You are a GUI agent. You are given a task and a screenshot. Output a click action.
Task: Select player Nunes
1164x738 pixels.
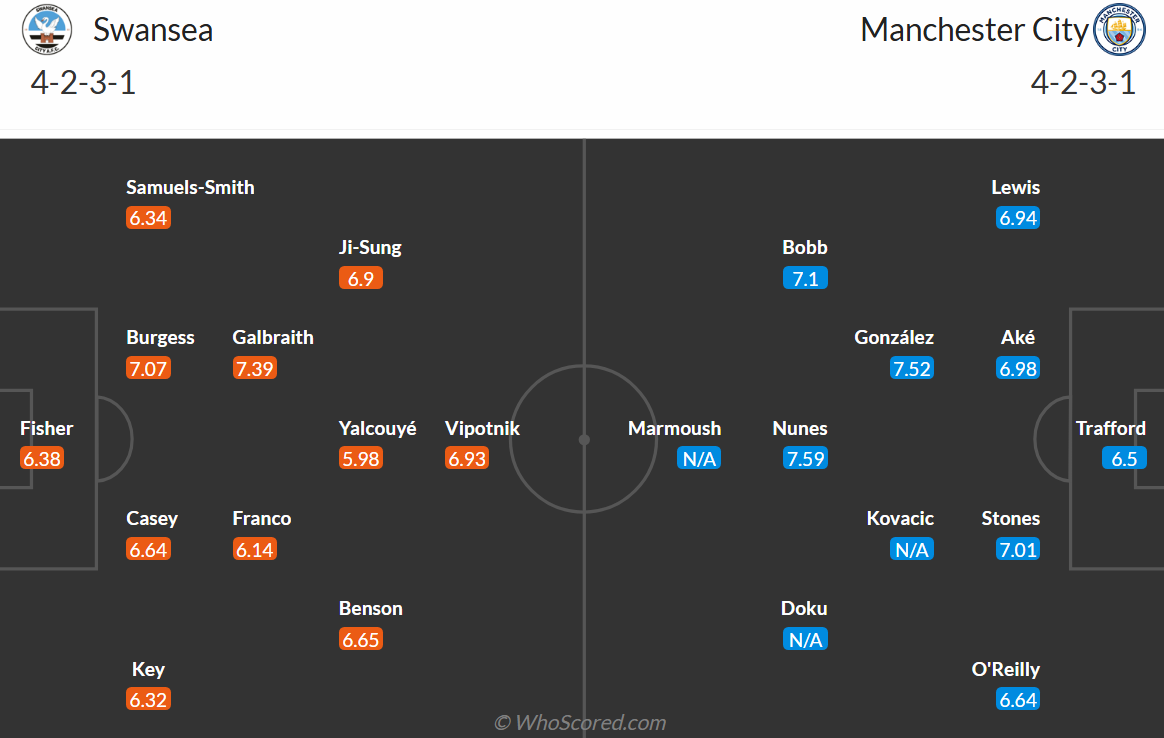(800, 428)
